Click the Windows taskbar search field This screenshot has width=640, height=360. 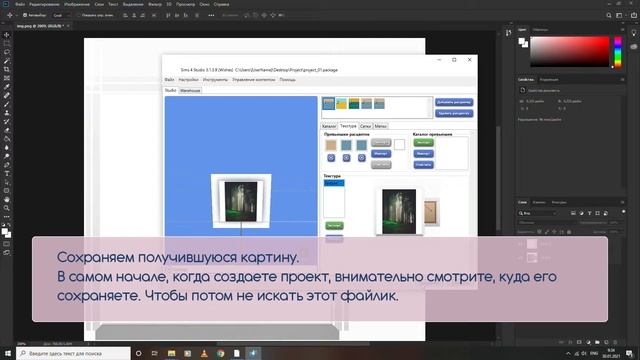pos(73,353)
